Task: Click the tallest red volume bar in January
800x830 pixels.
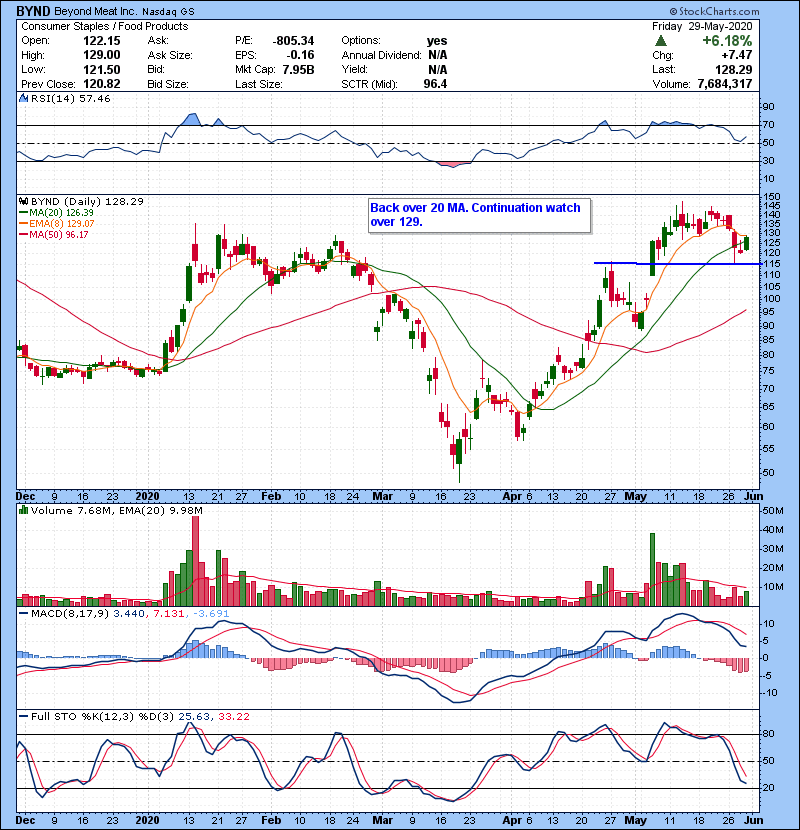Action: point(195,561)
